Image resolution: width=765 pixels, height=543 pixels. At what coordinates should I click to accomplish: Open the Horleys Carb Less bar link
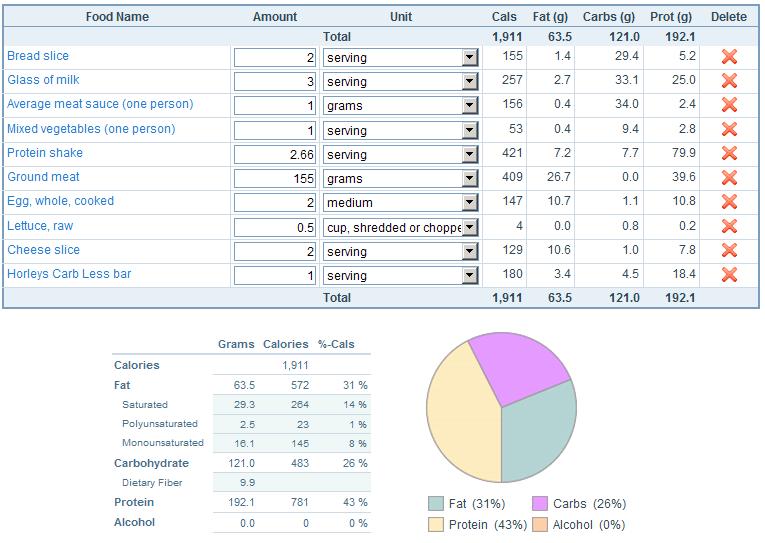69,274
